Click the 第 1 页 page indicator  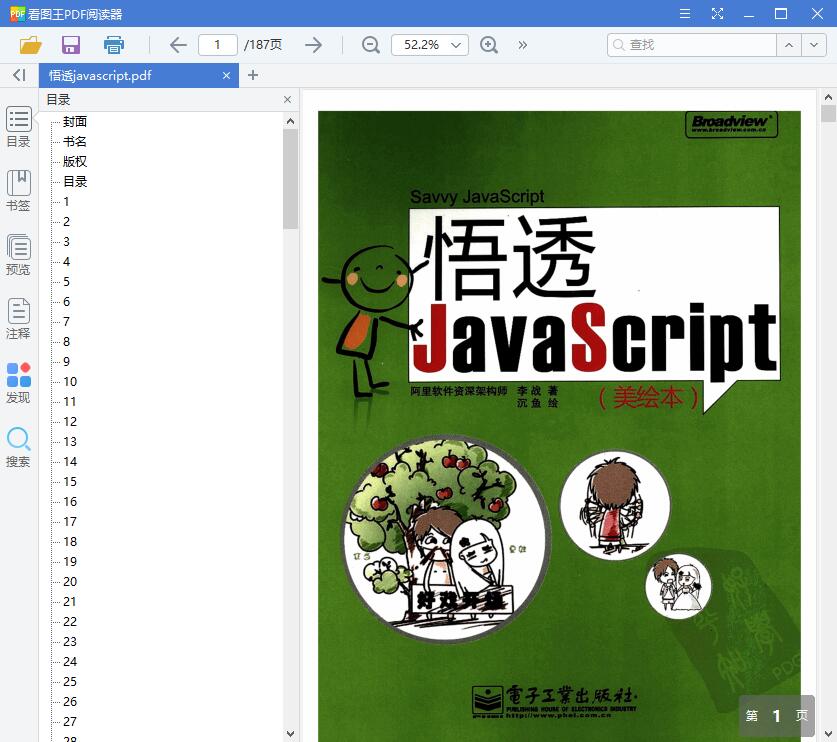coord(777,716)
